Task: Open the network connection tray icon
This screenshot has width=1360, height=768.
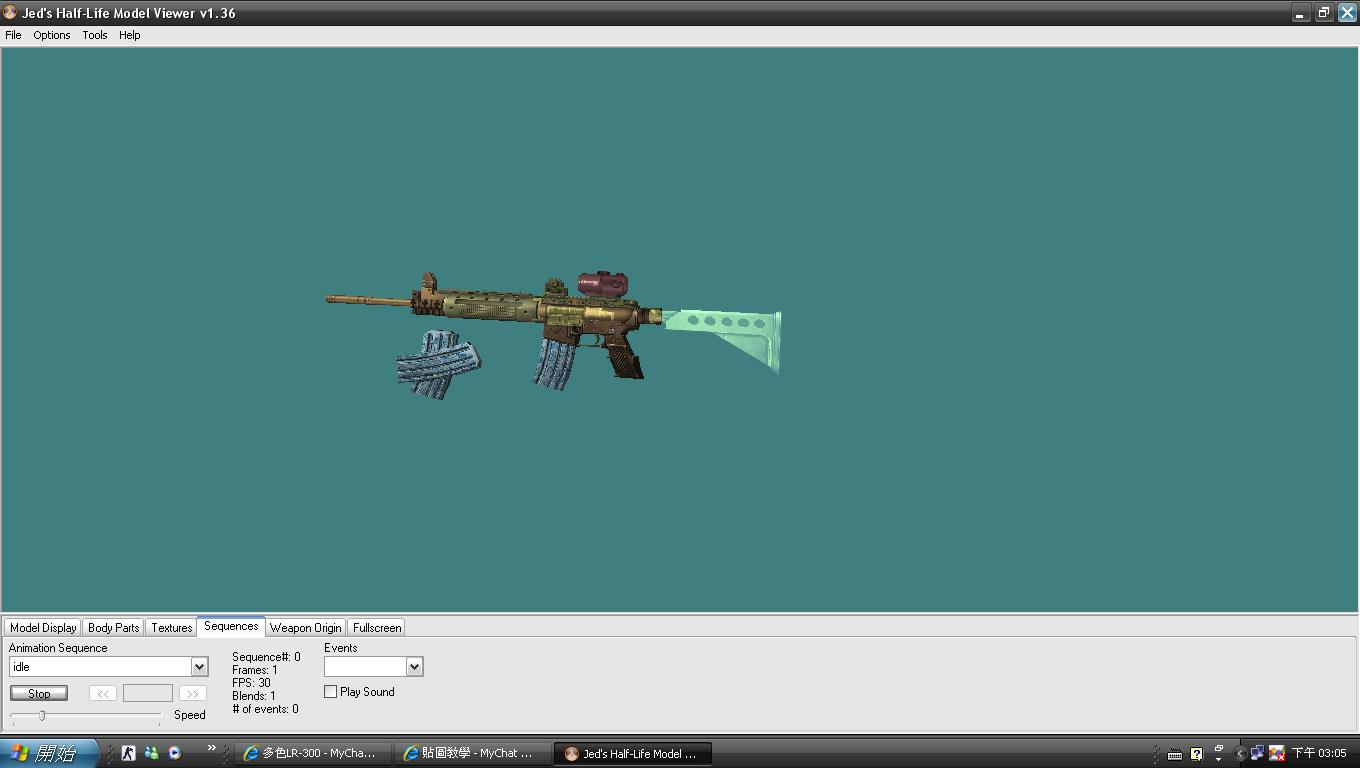Action: 1258,753
